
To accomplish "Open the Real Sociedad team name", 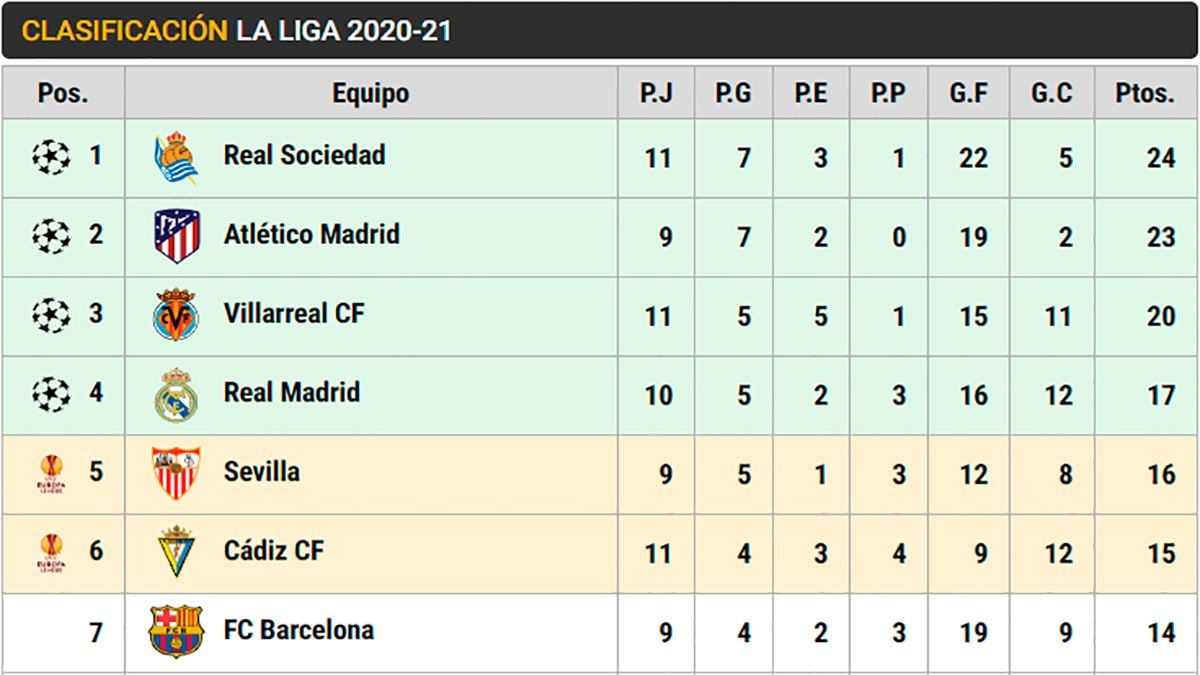I will [304, 155].
